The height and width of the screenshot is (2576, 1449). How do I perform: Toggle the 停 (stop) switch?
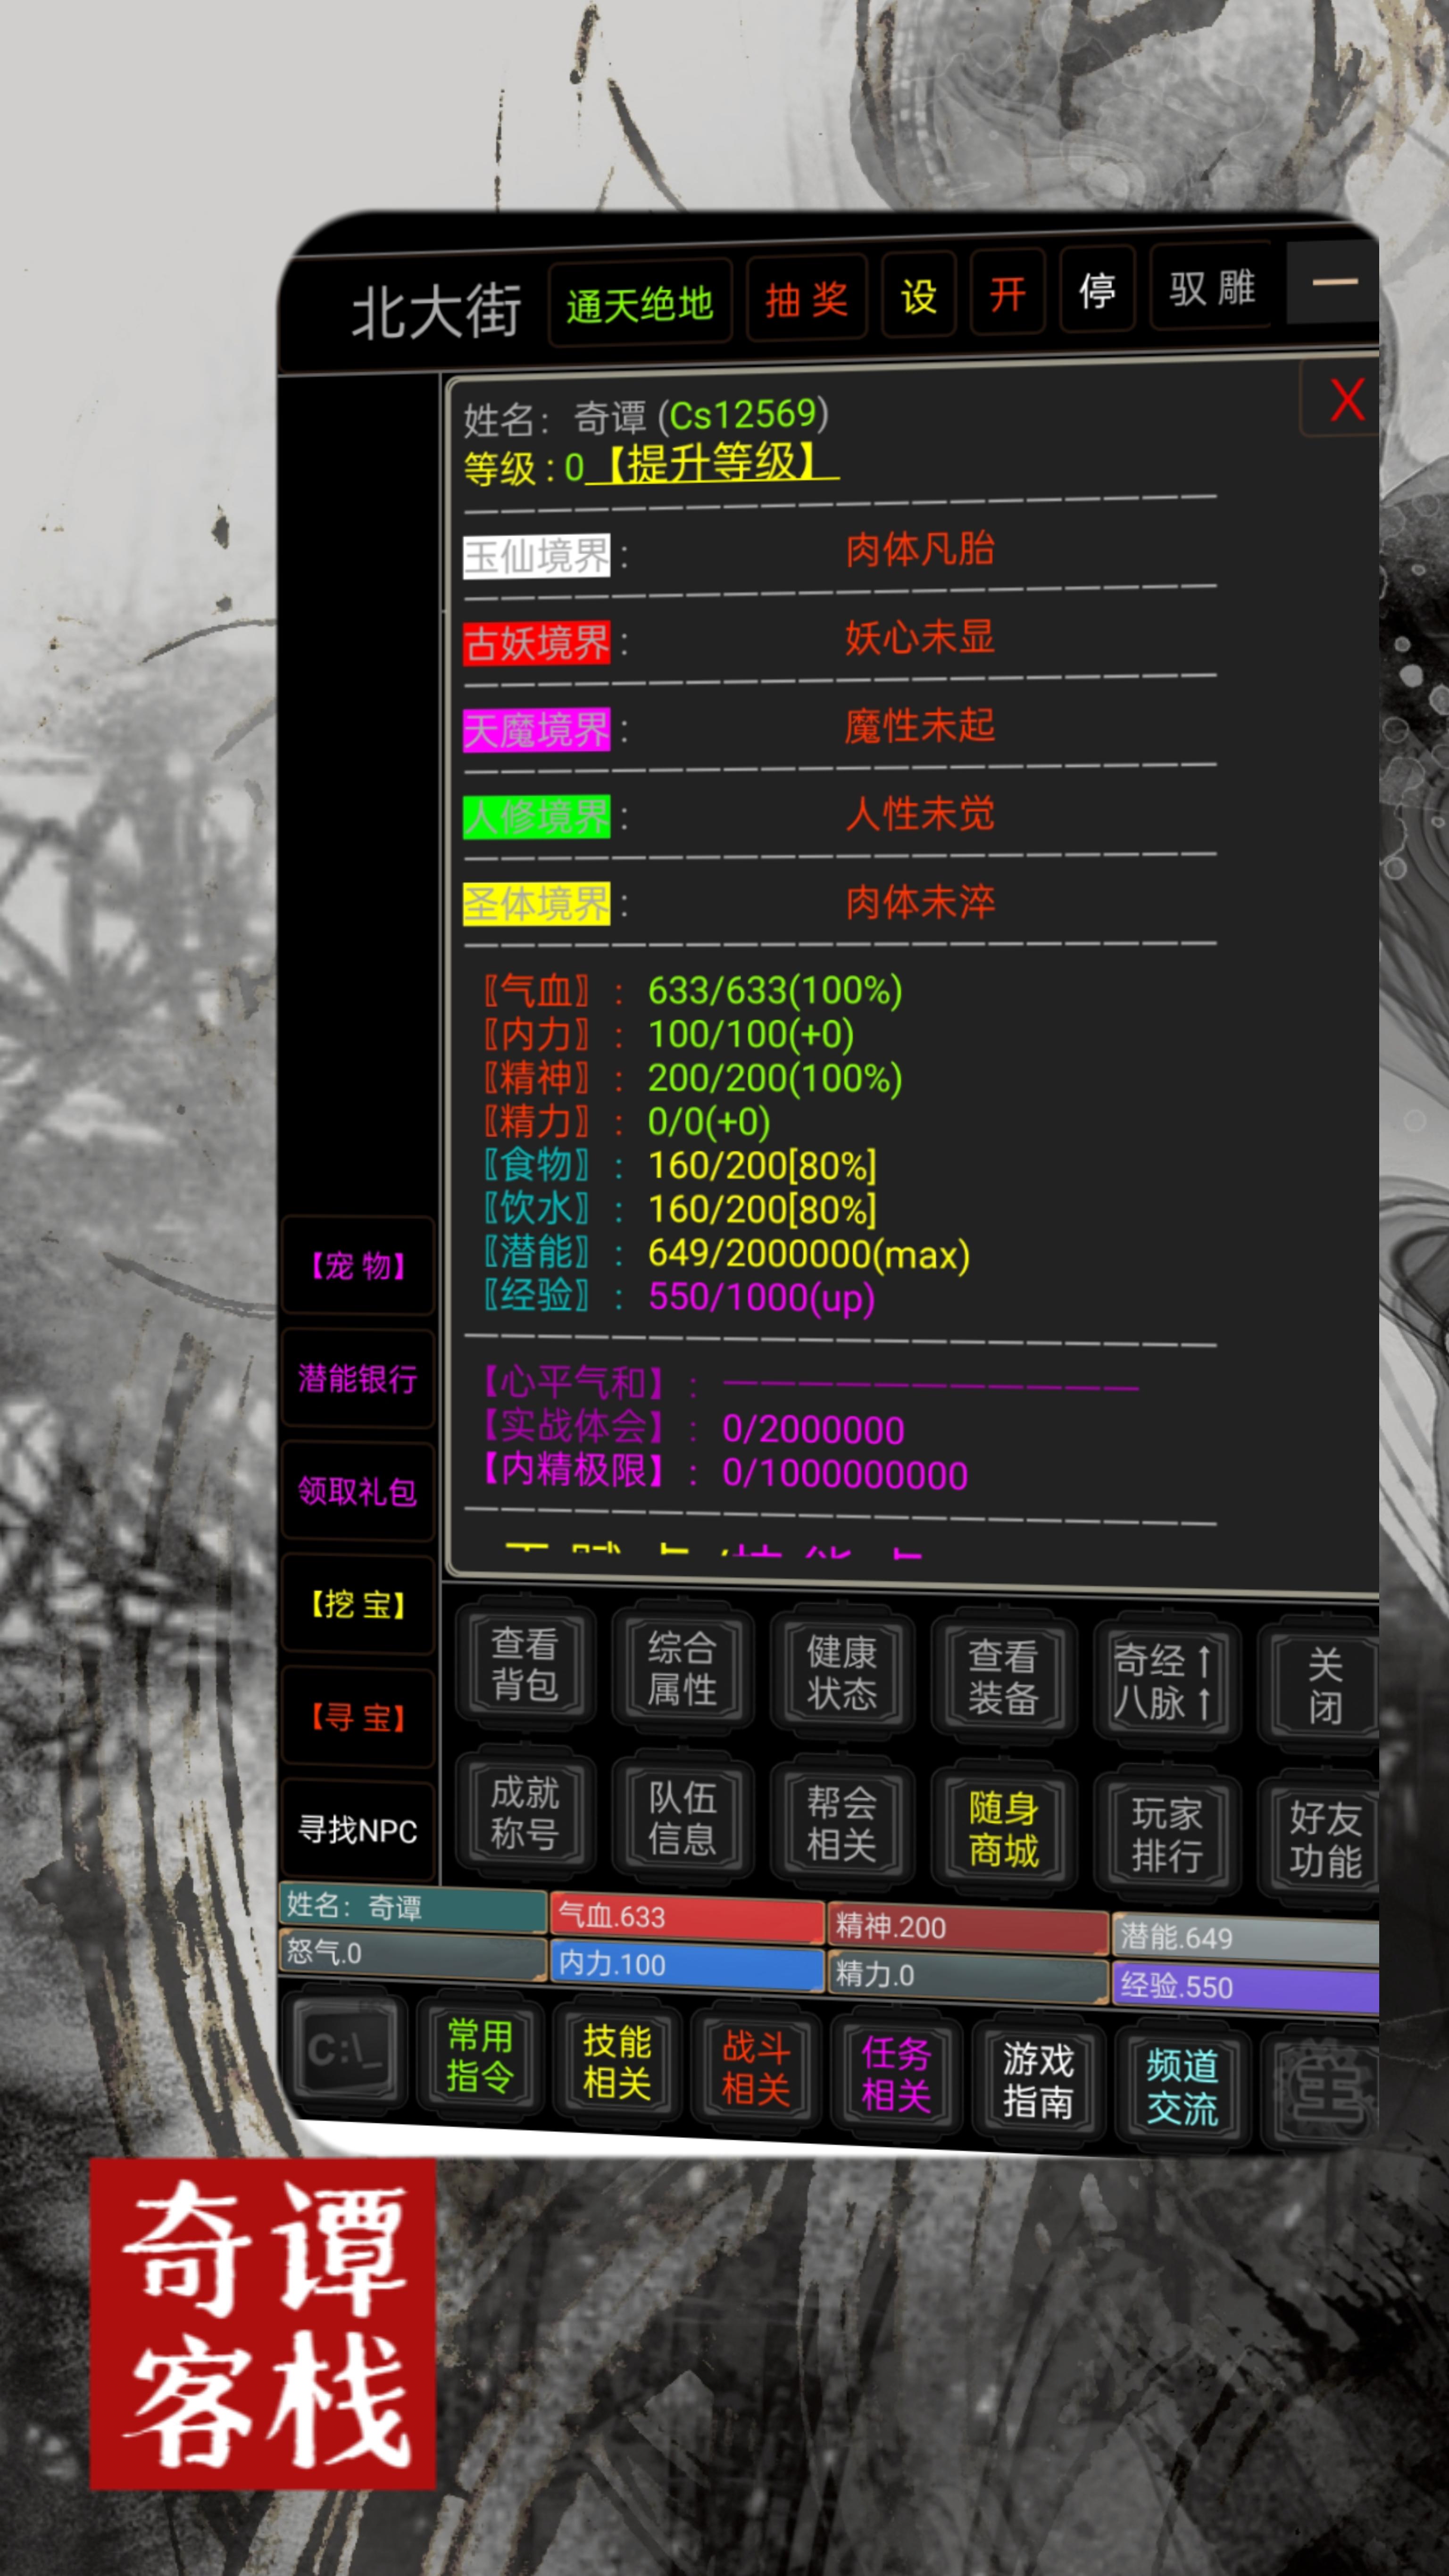1097,291
